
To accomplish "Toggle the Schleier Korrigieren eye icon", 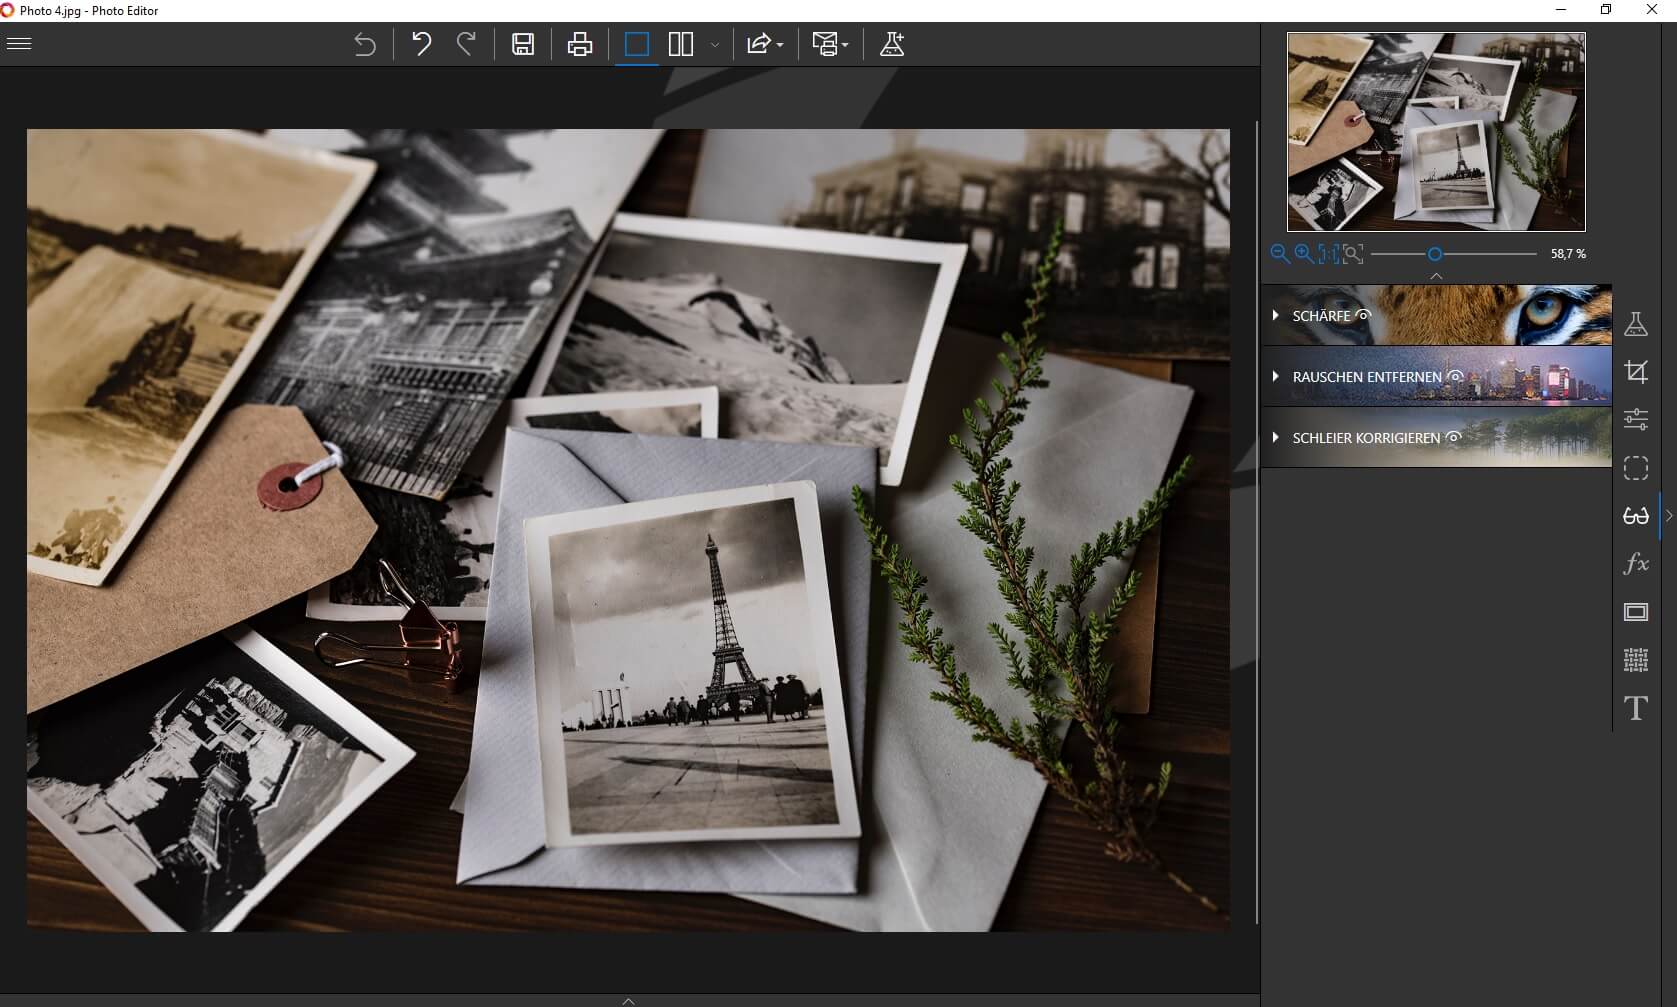I will 1454,437.
